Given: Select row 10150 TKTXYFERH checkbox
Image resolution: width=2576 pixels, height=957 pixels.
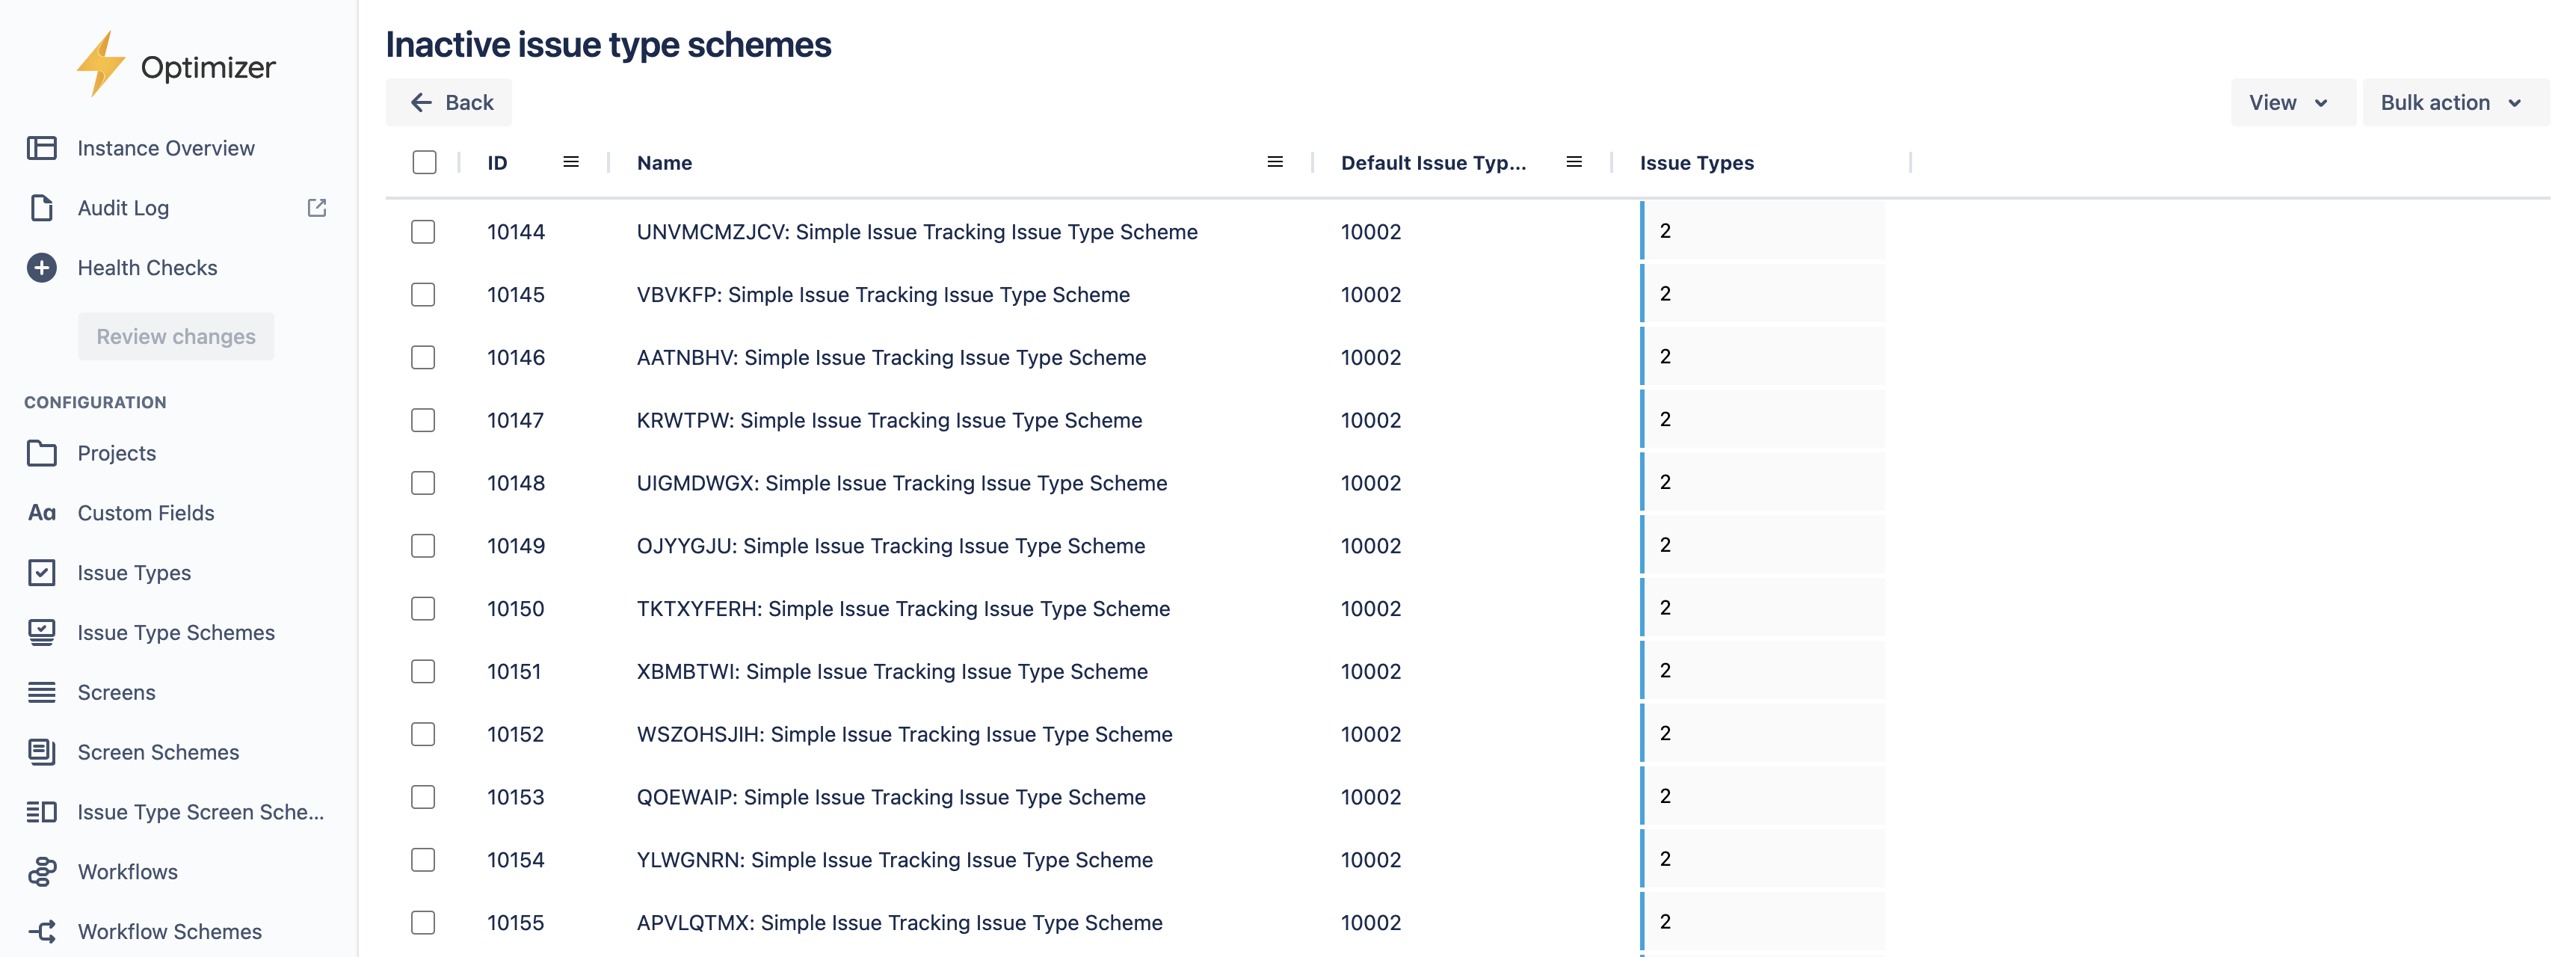Looking at the screenshot, I should [x=423, y=609].
